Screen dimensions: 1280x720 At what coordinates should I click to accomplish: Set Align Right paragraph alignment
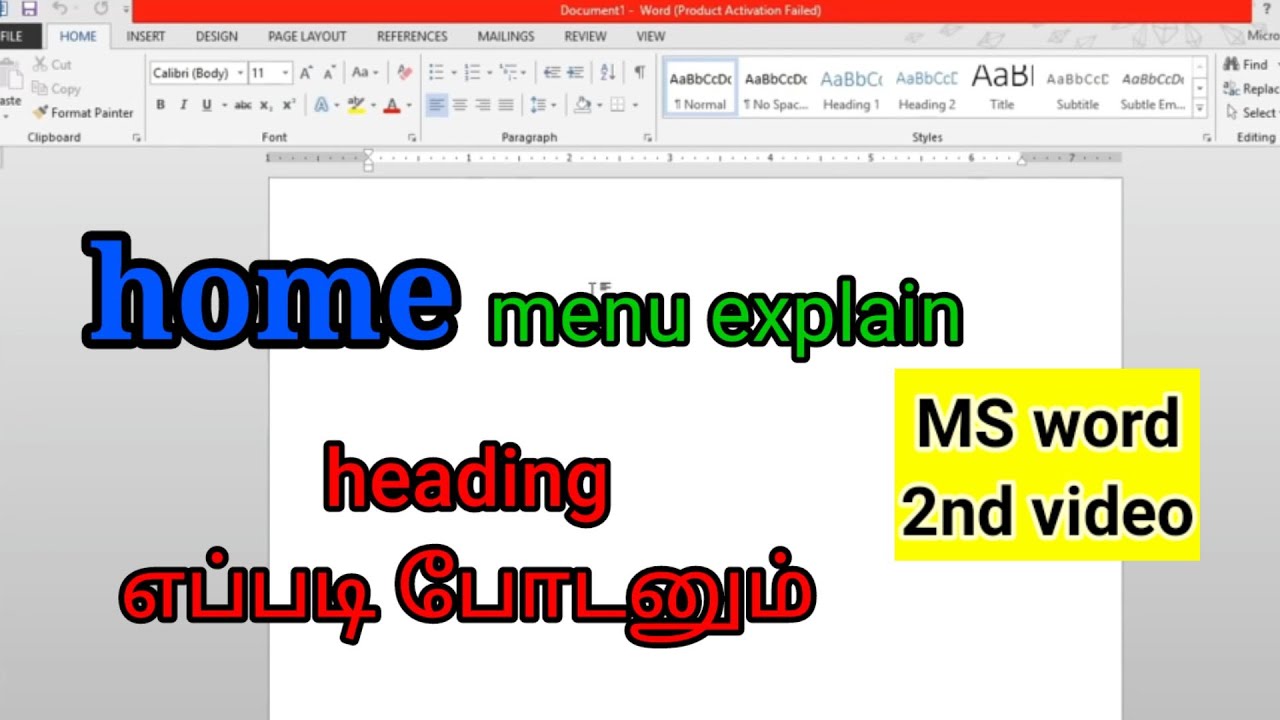(483, 105)
